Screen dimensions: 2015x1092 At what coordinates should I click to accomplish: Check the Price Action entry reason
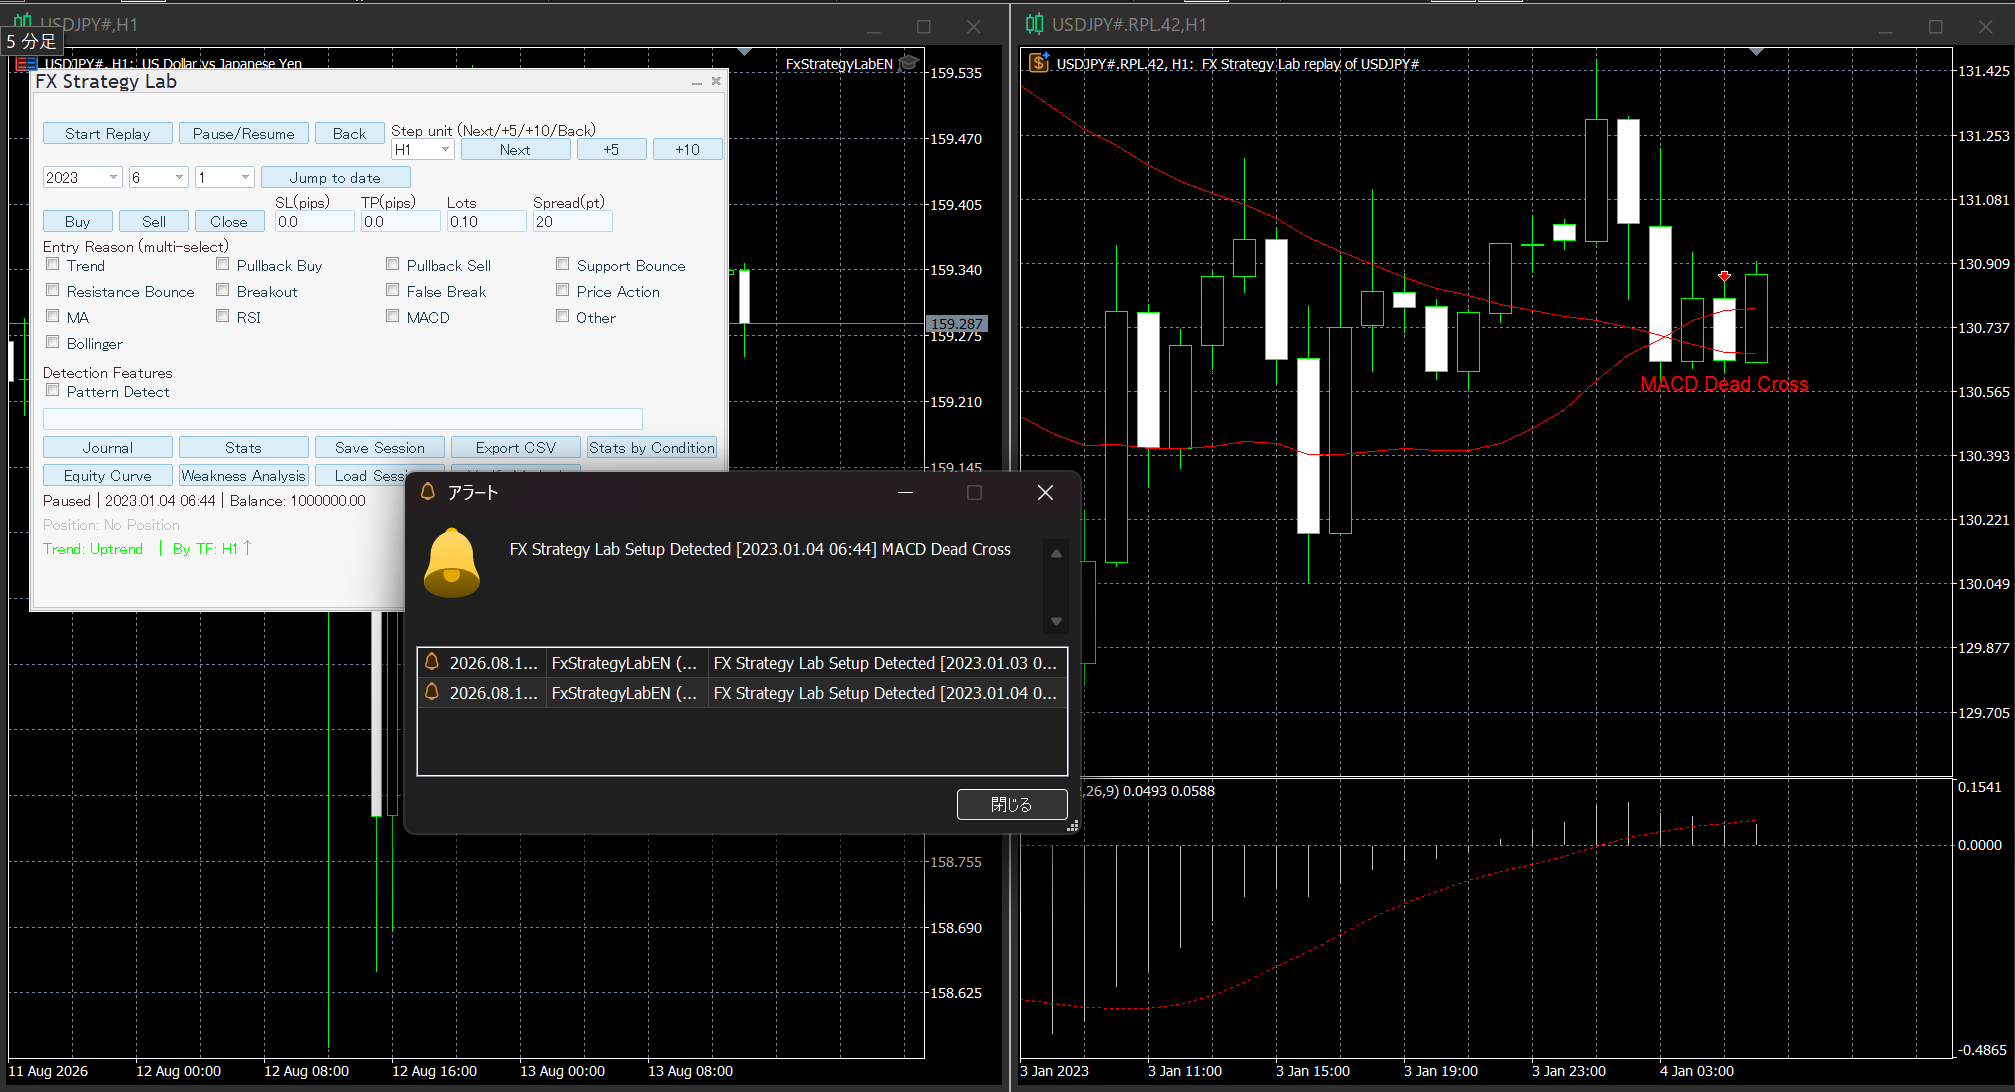(563, 291)
